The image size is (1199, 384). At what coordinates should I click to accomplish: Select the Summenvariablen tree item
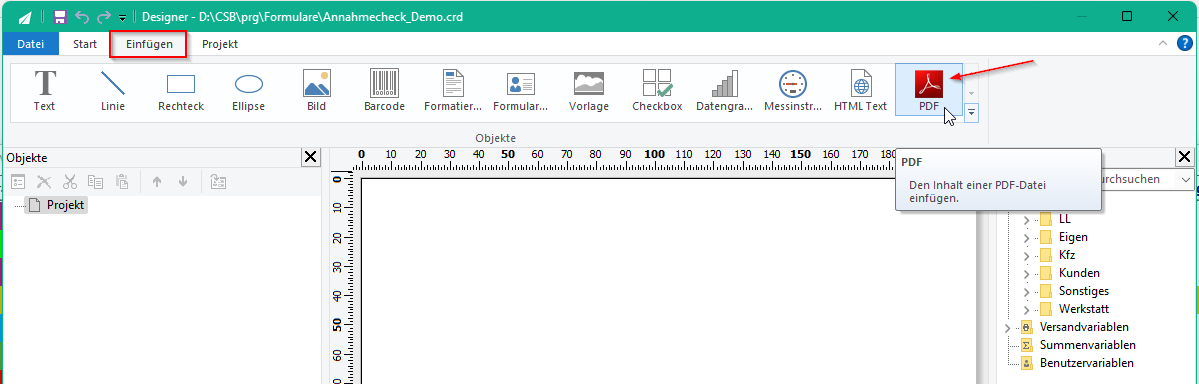tap(1087, 345)
